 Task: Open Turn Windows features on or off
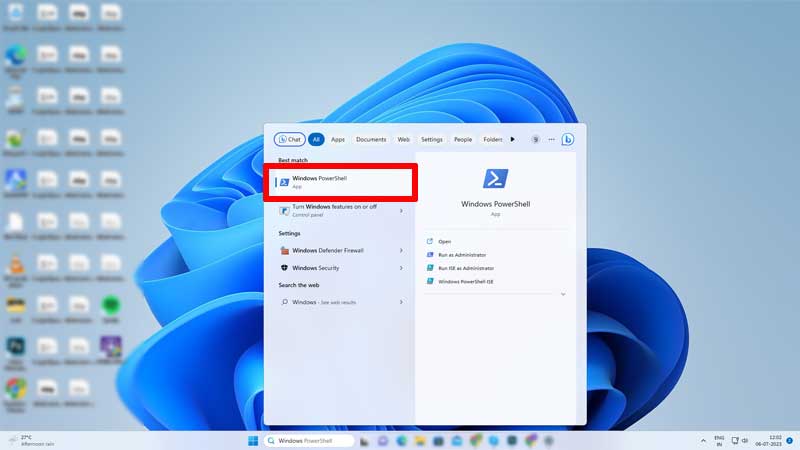(x=340, y=210)
